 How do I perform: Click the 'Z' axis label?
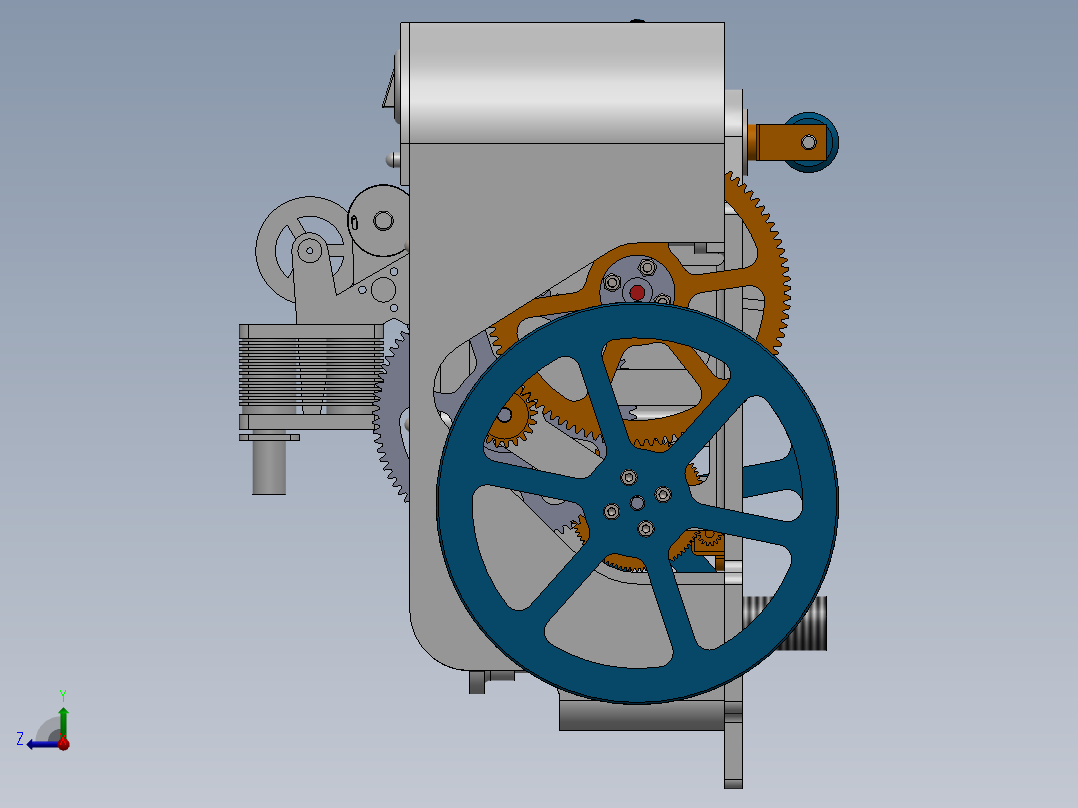20,739
